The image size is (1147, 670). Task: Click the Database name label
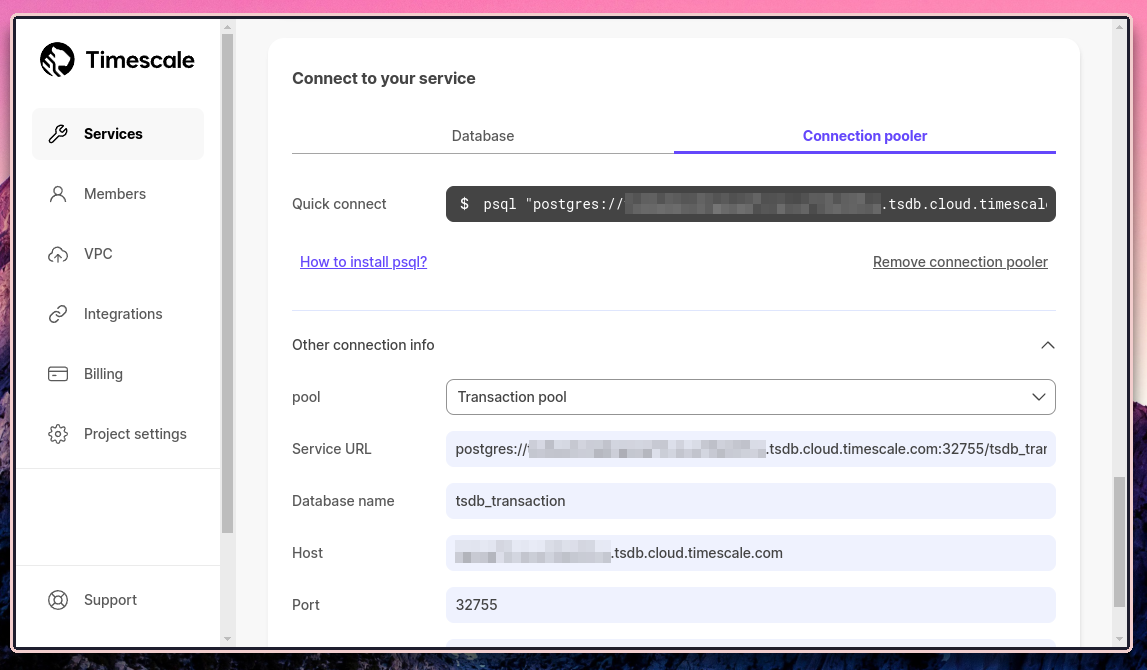(343, 501)
